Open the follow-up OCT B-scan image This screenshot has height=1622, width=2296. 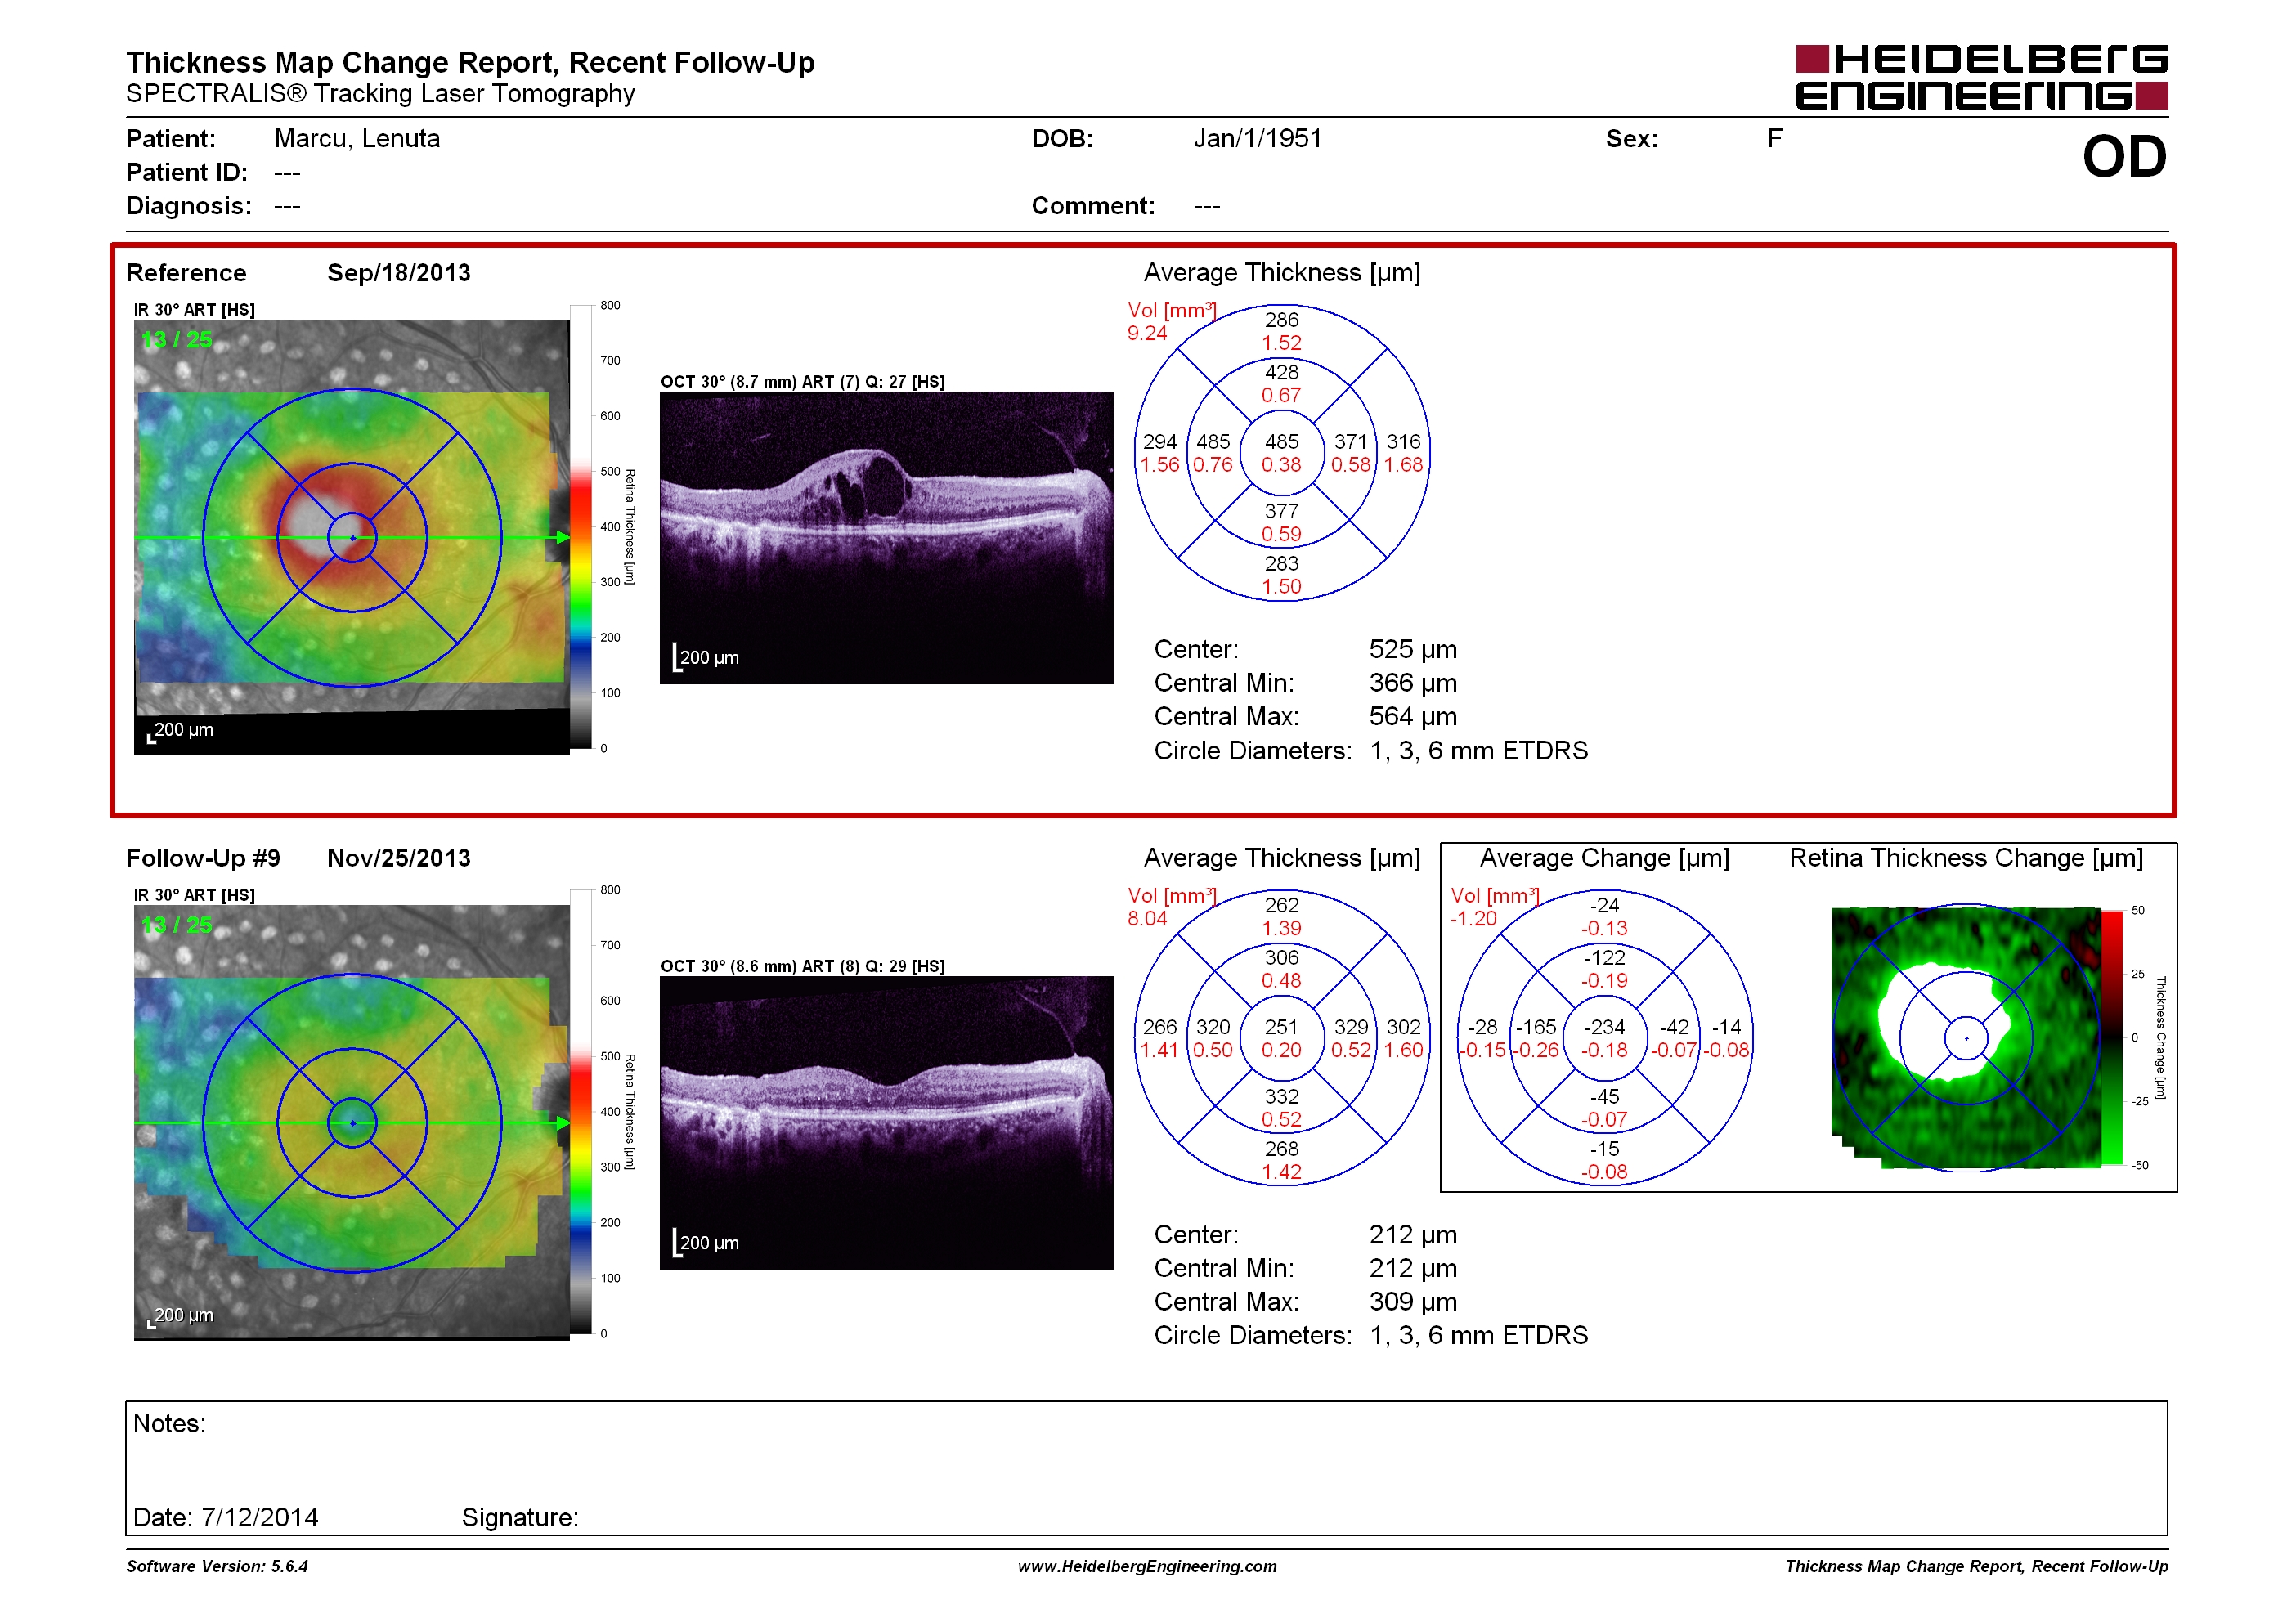tap(887, 1123)
